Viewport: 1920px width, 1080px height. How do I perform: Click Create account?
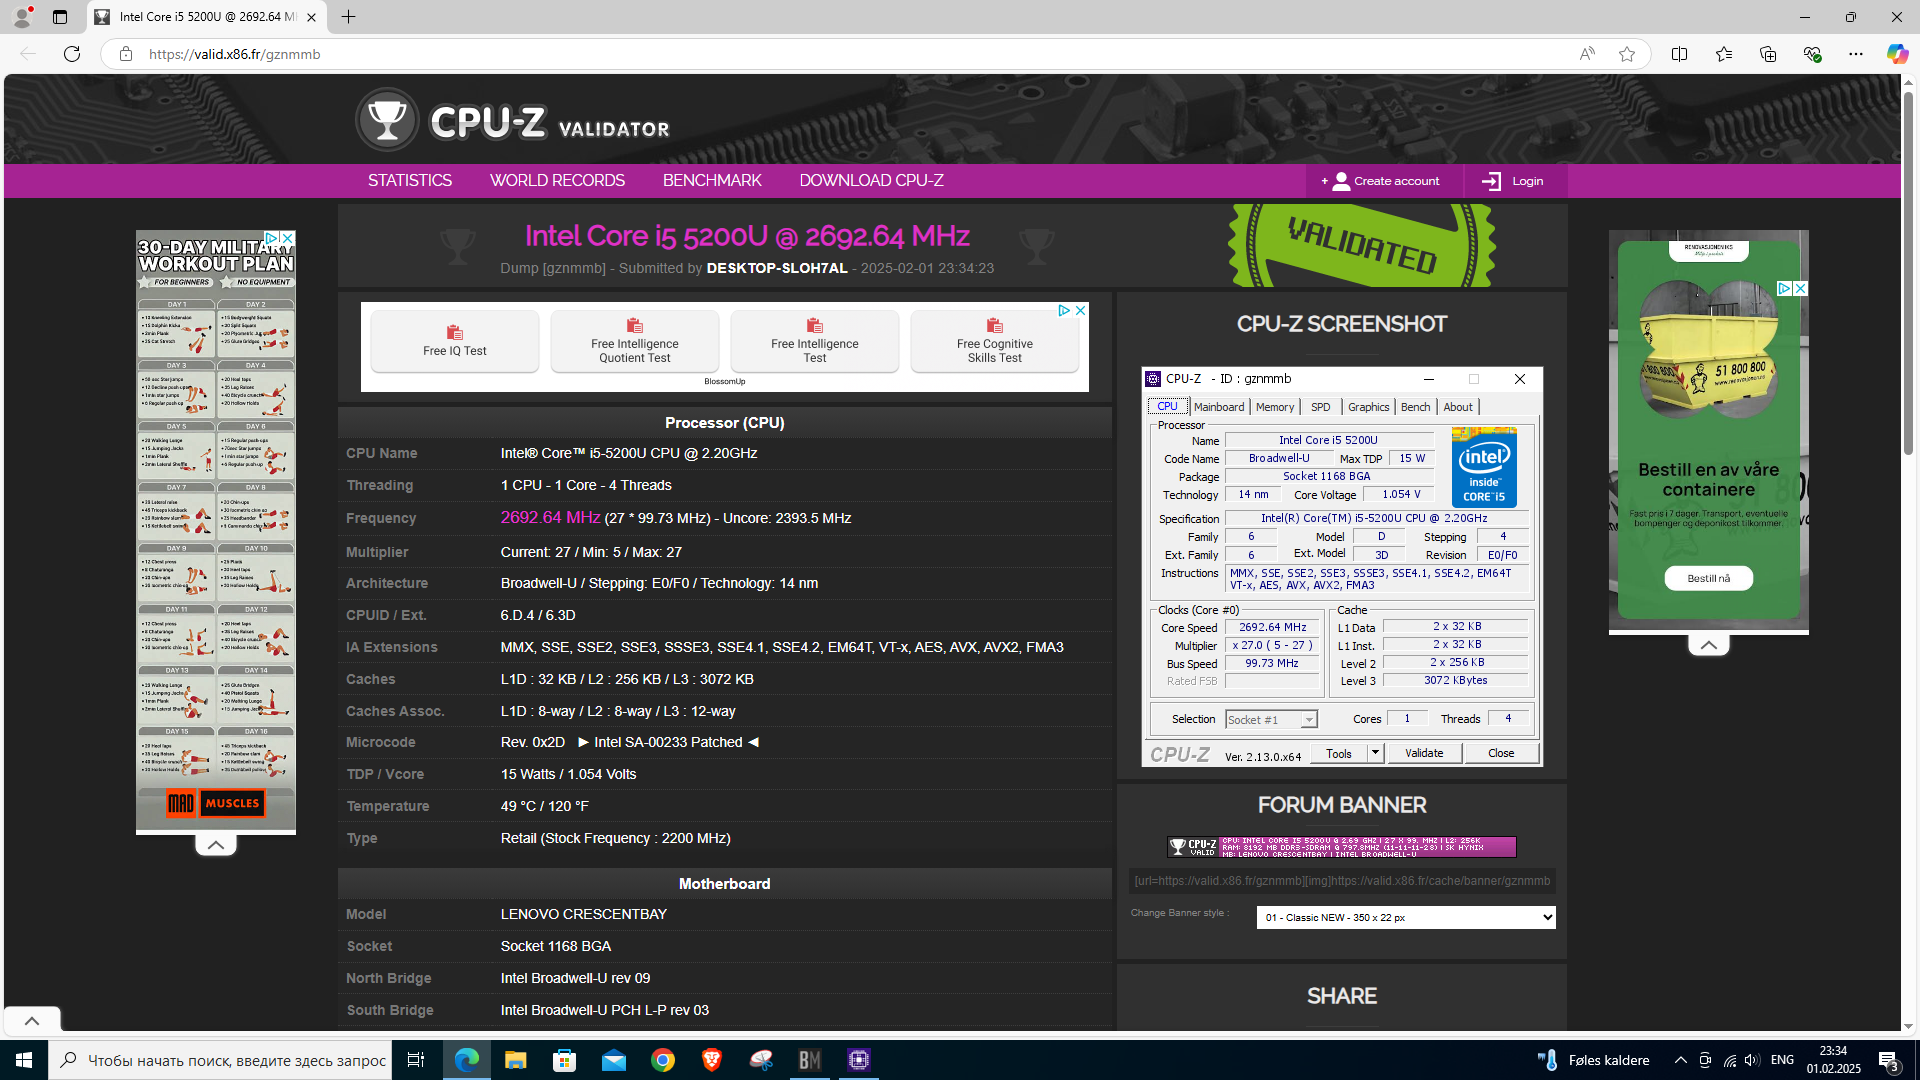pyautogui.click(x=1384, y=181)
